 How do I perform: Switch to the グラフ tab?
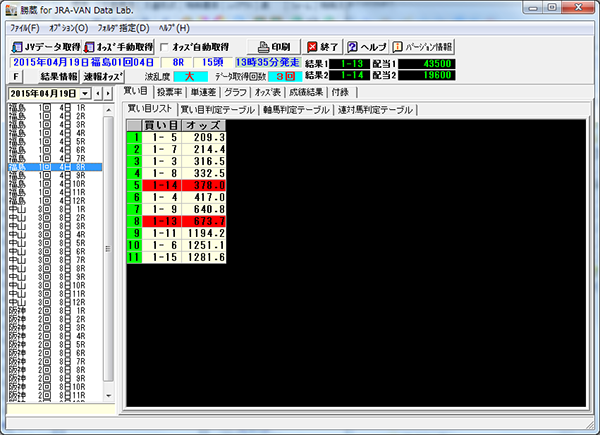235,92
